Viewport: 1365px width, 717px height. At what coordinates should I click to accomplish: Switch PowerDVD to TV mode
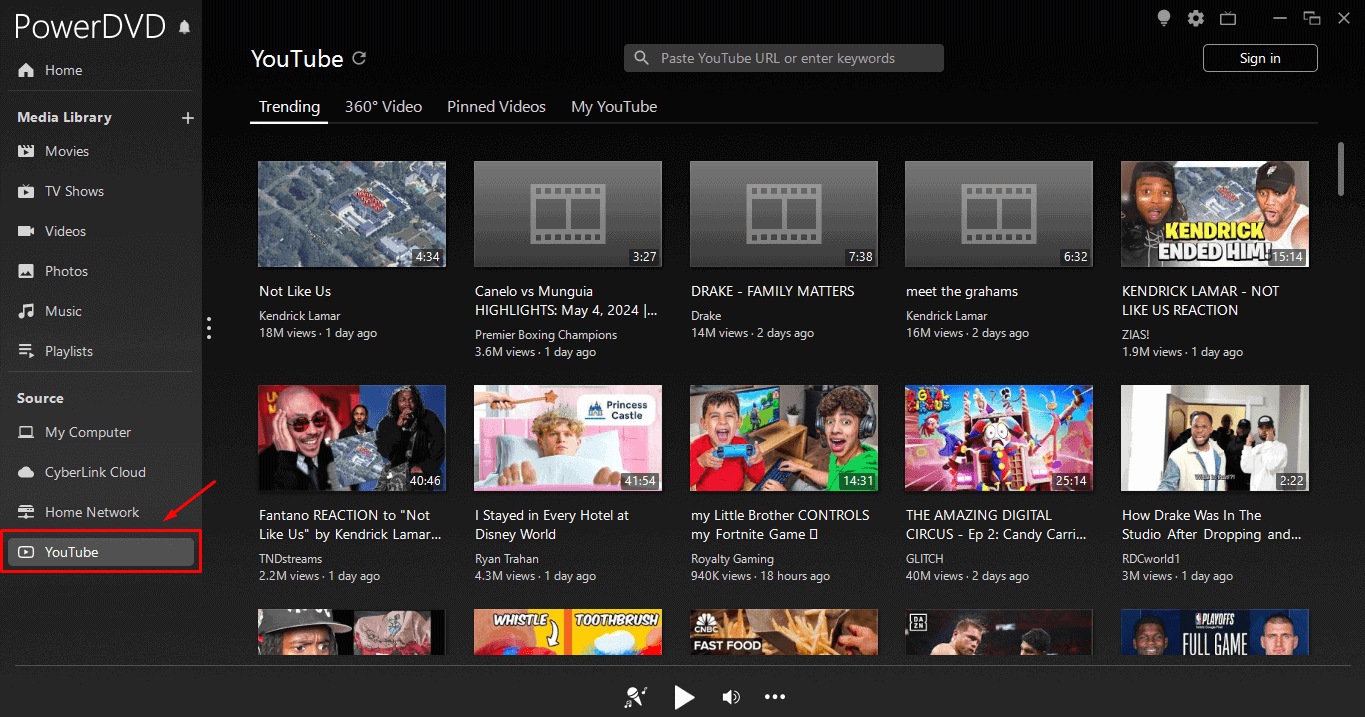(x=1227, y=18)
